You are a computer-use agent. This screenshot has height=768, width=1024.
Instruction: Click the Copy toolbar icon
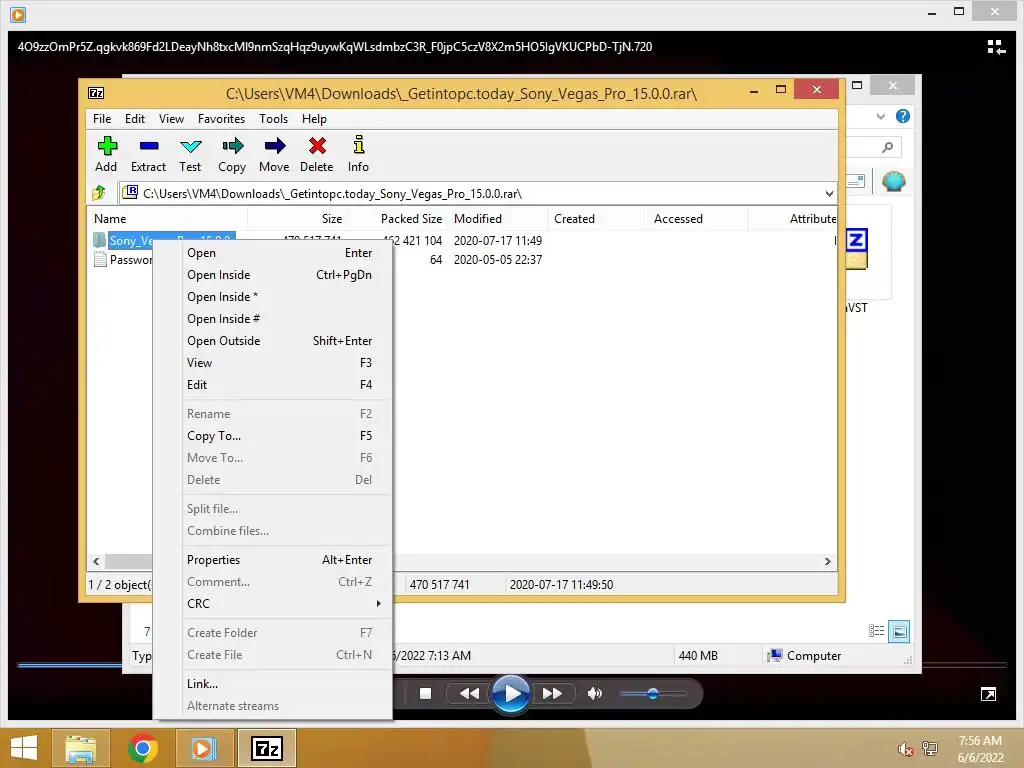click(x=232, y=146)
